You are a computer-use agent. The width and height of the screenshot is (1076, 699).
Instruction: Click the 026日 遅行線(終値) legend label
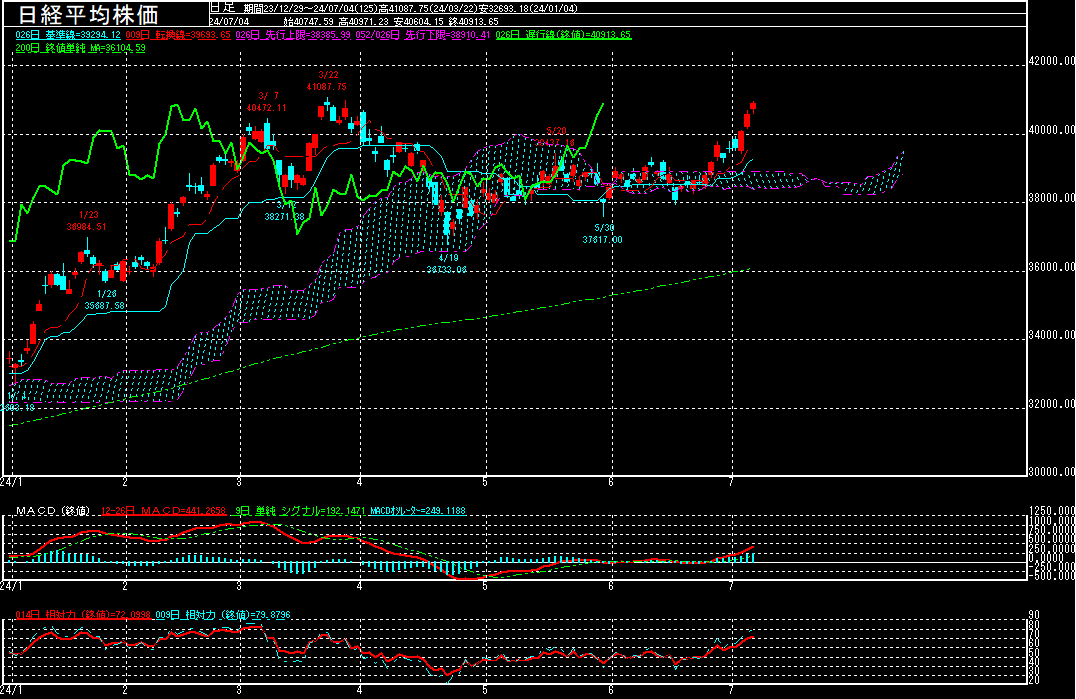[563, 35]
